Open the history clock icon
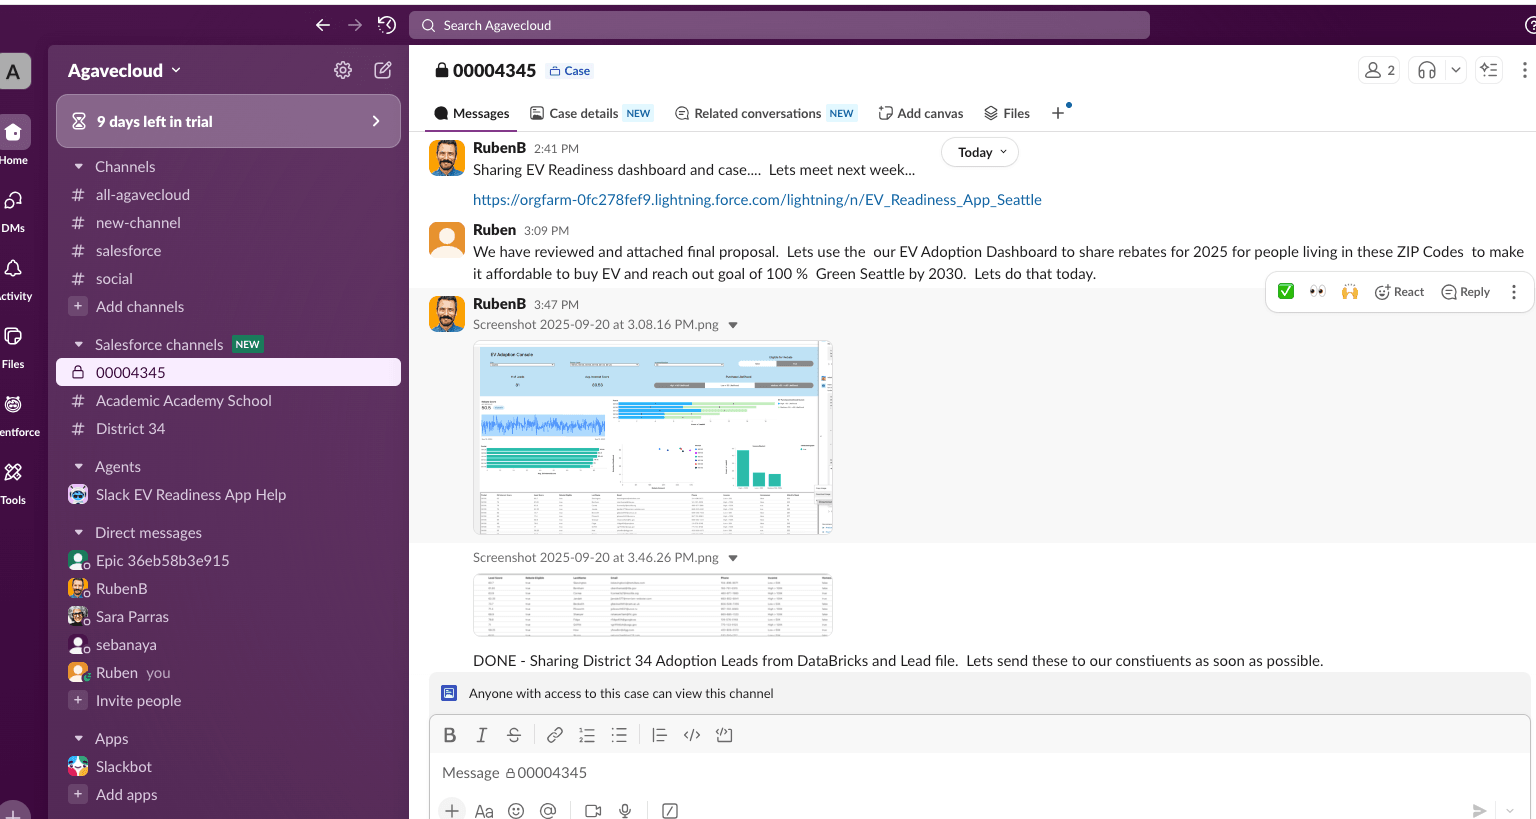The width and height of the screenshot is (1536, 819). coord(387,25)
